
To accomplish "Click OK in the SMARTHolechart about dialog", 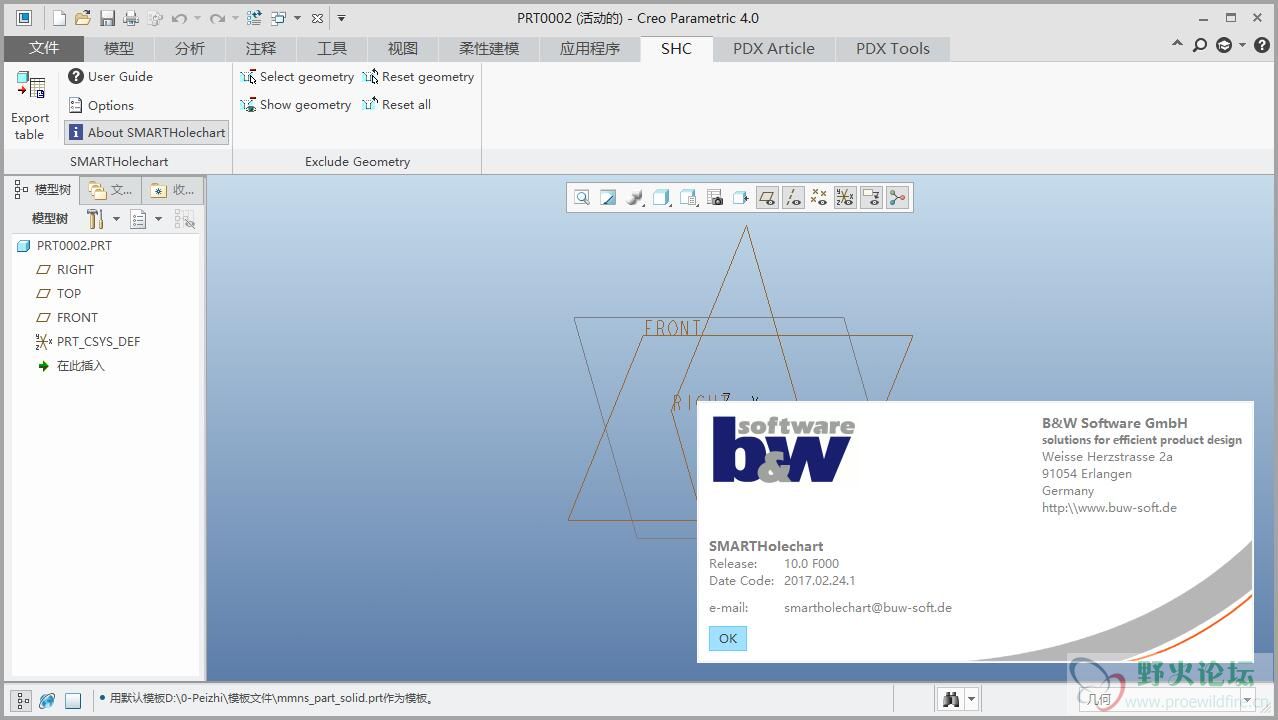I will pos(728,638).
